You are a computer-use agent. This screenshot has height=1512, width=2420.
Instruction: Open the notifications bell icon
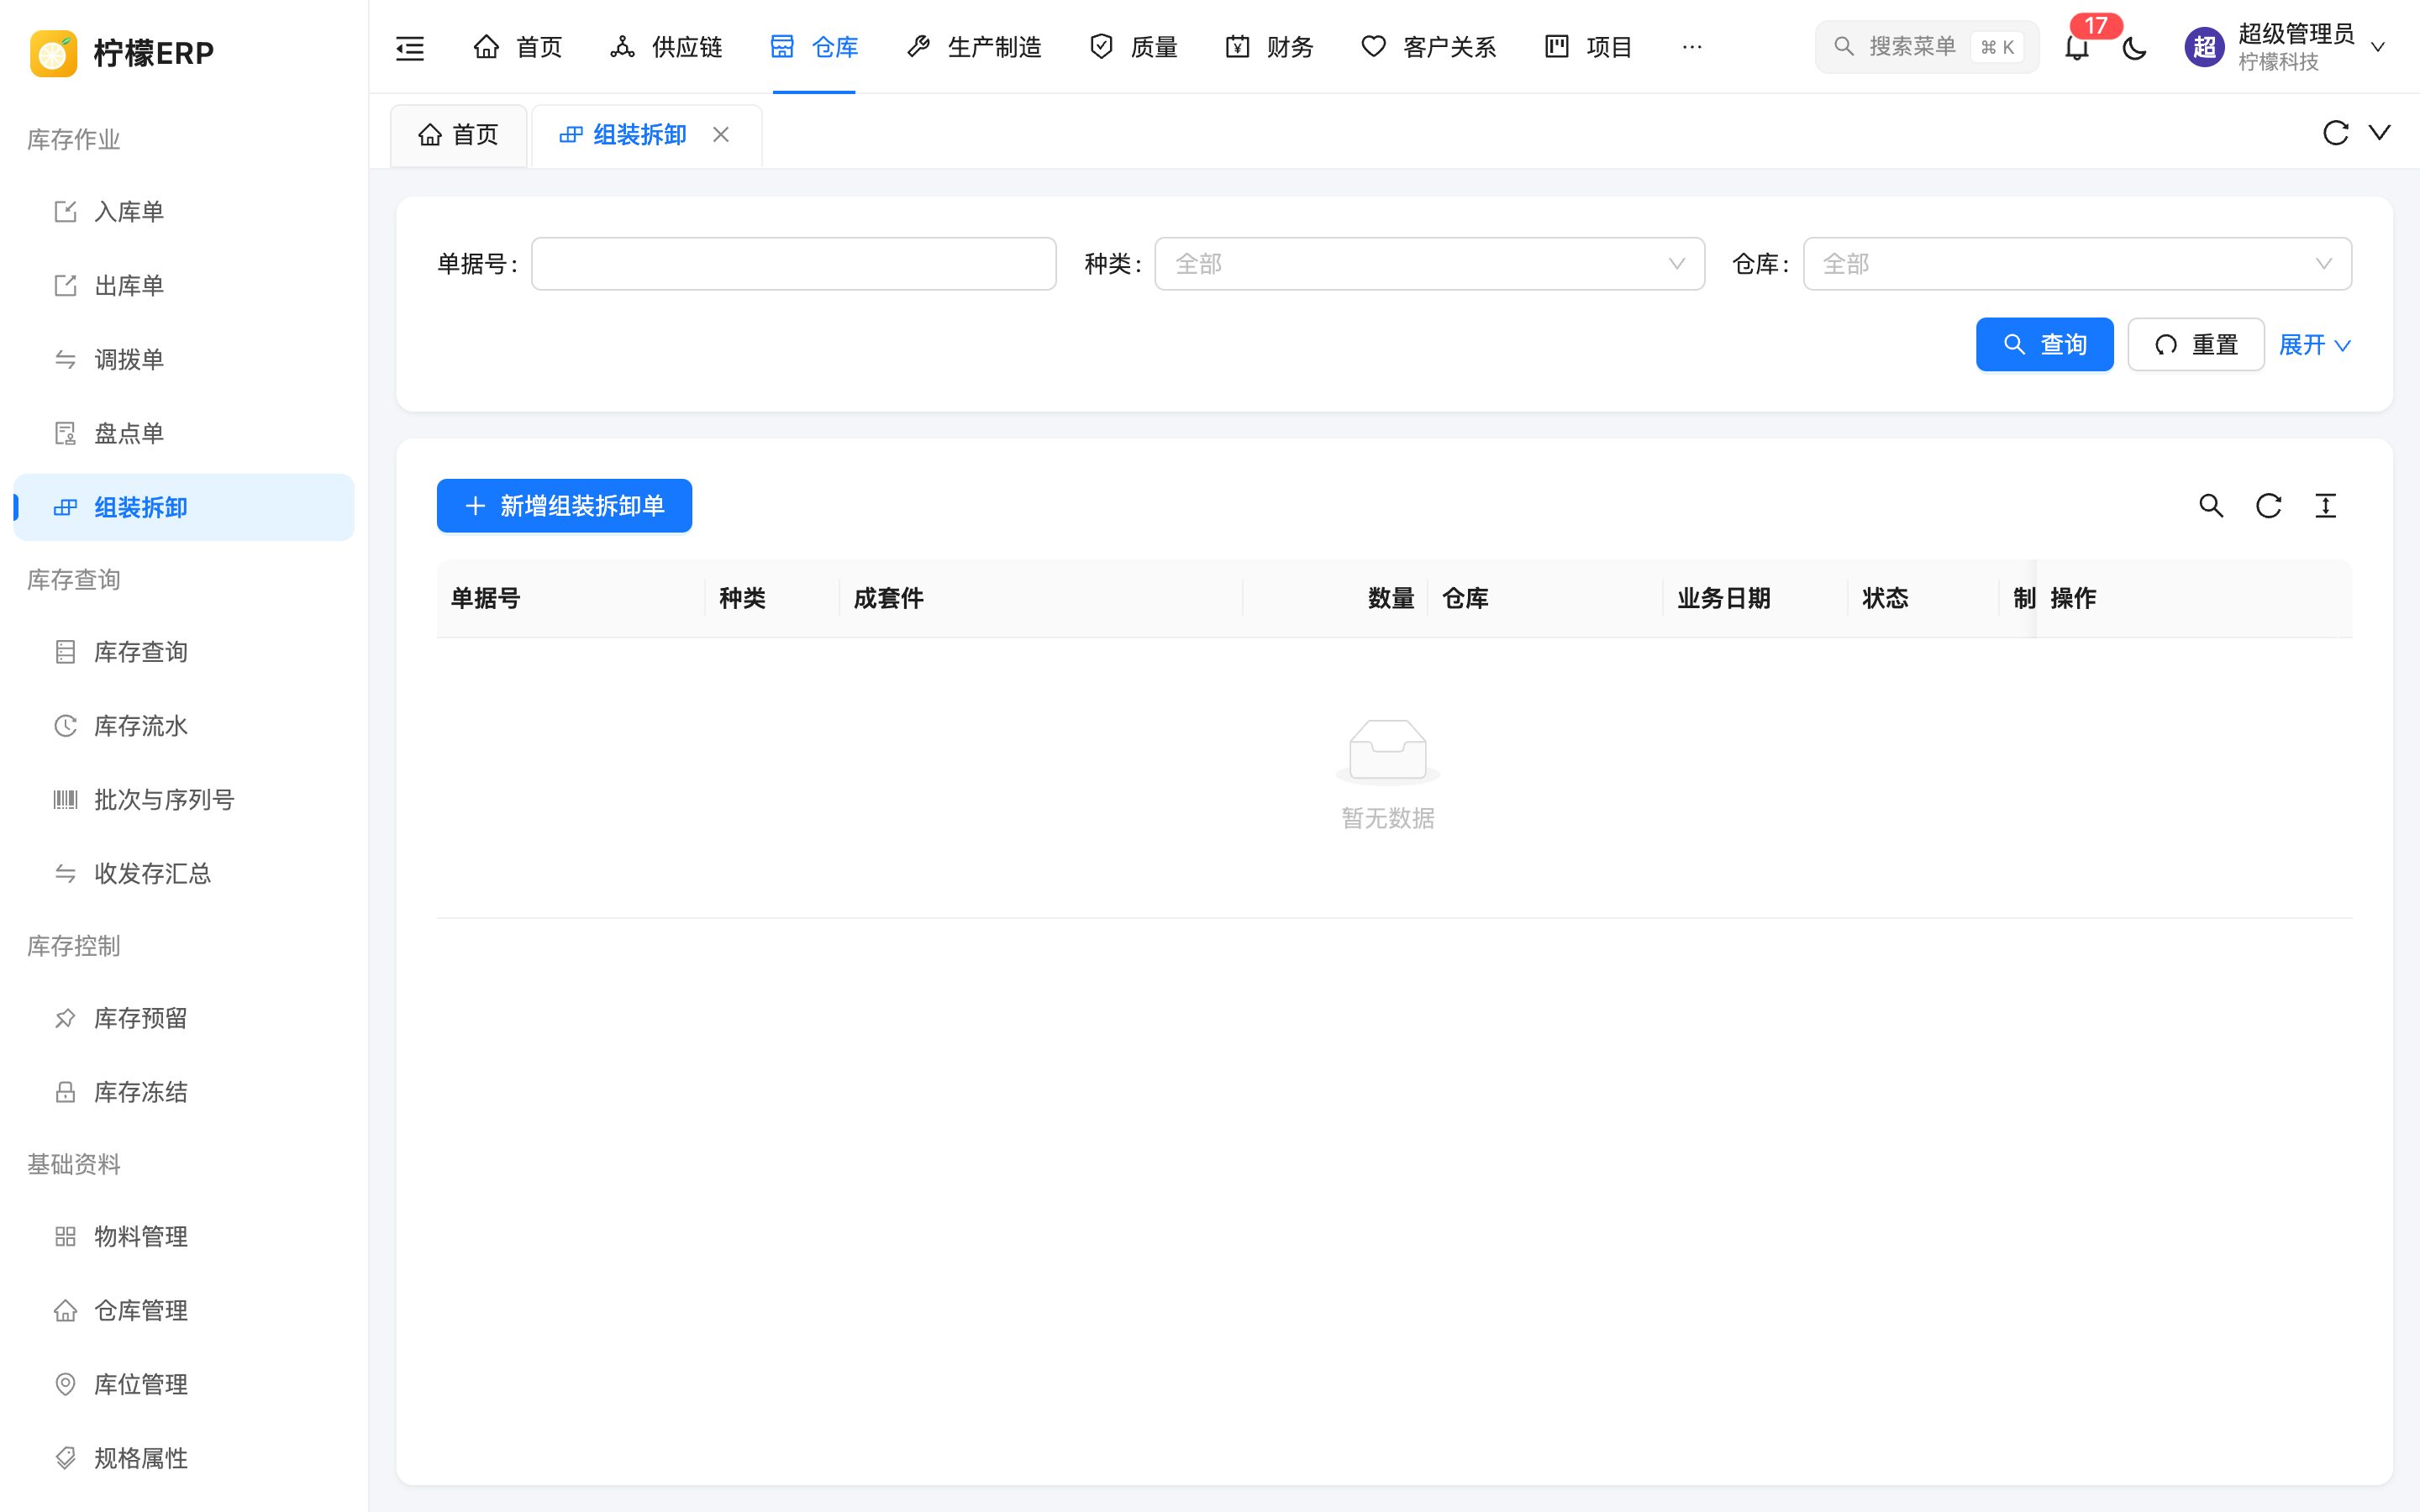[x=2077, y=47]
